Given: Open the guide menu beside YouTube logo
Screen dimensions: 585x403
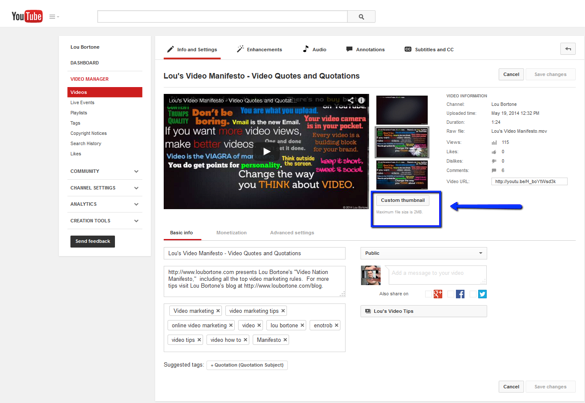Looking at the screenshot, I should [54, 17].
